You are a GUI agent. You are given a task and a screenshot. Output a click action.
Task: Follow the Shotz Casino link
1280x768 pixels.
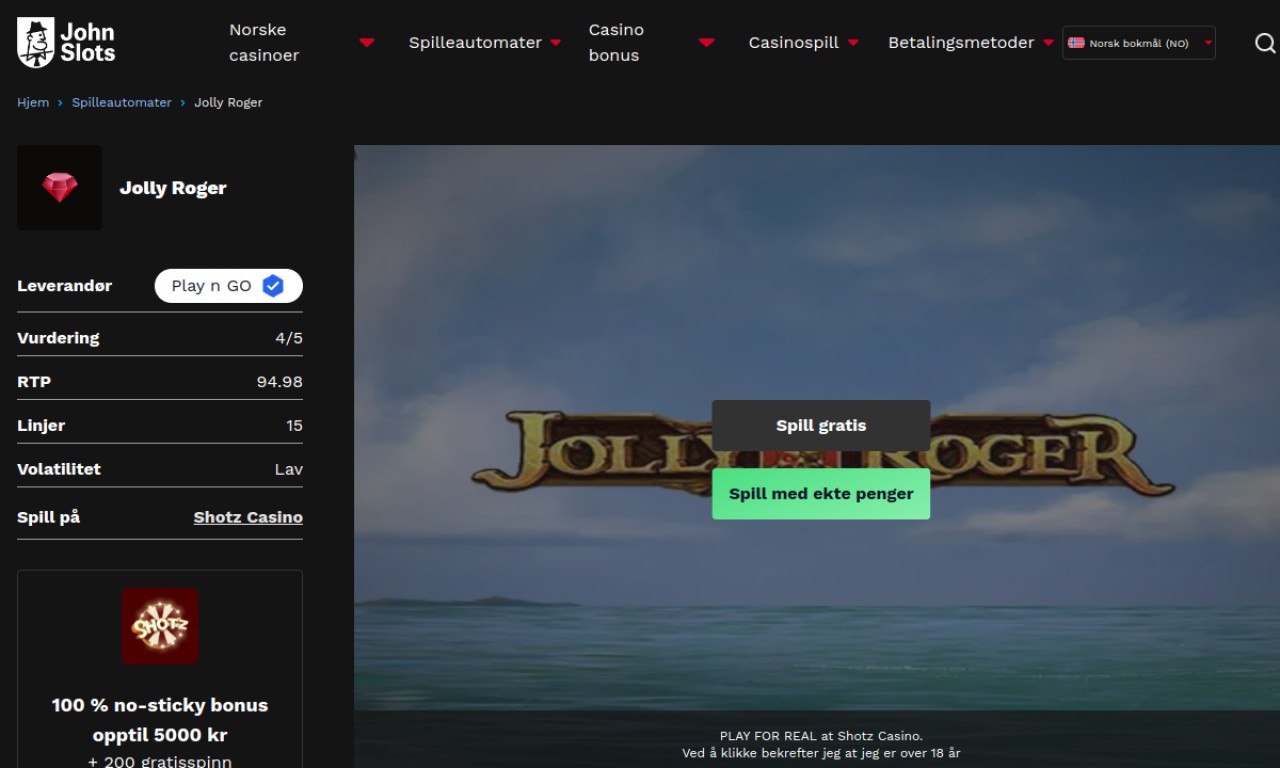248,518
